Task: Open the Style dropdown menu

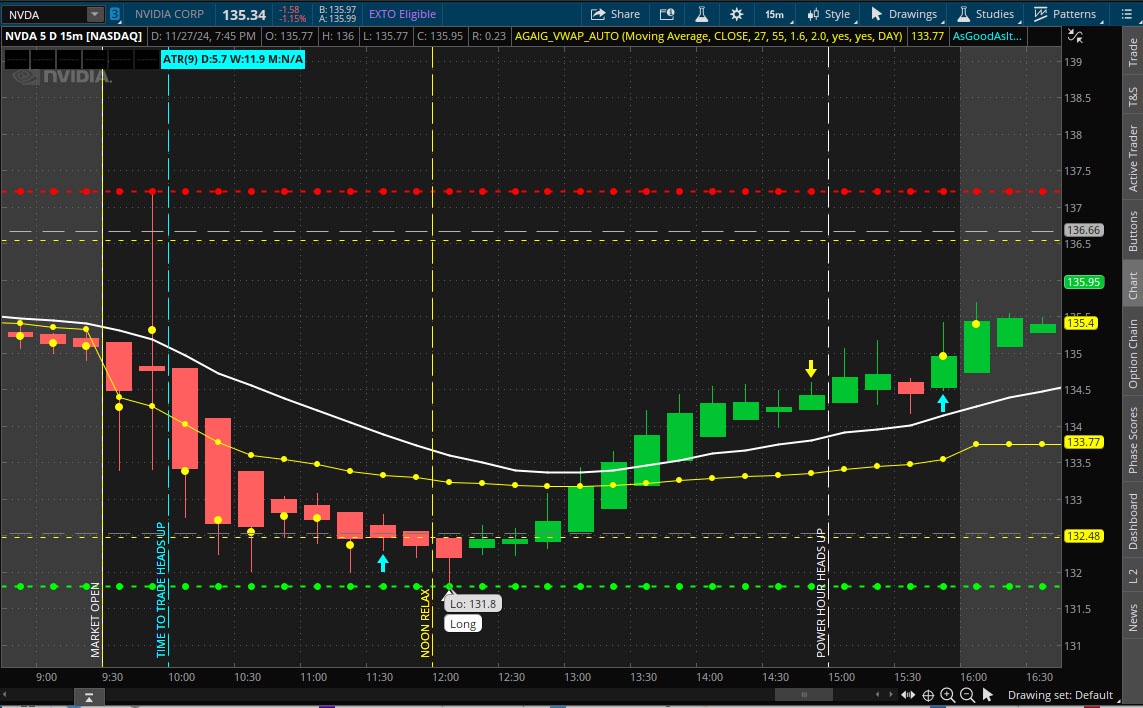Action: [829, 14]
